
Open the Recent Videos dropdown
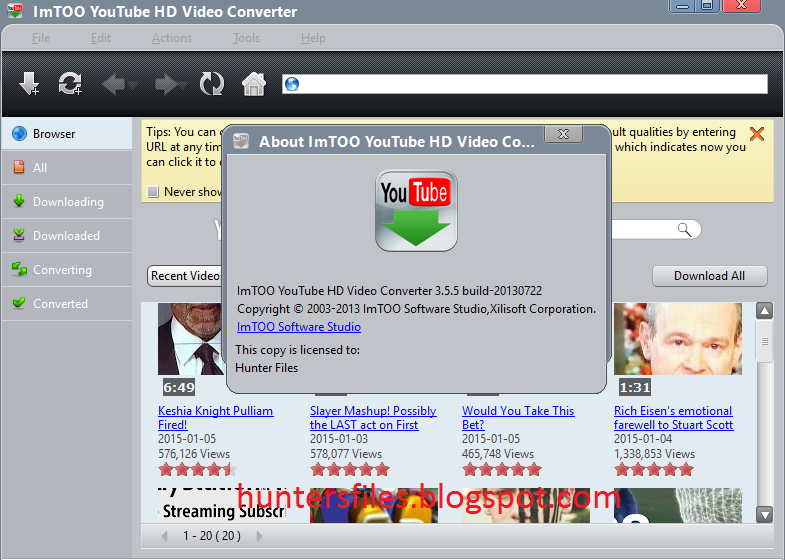coord(185,276)
